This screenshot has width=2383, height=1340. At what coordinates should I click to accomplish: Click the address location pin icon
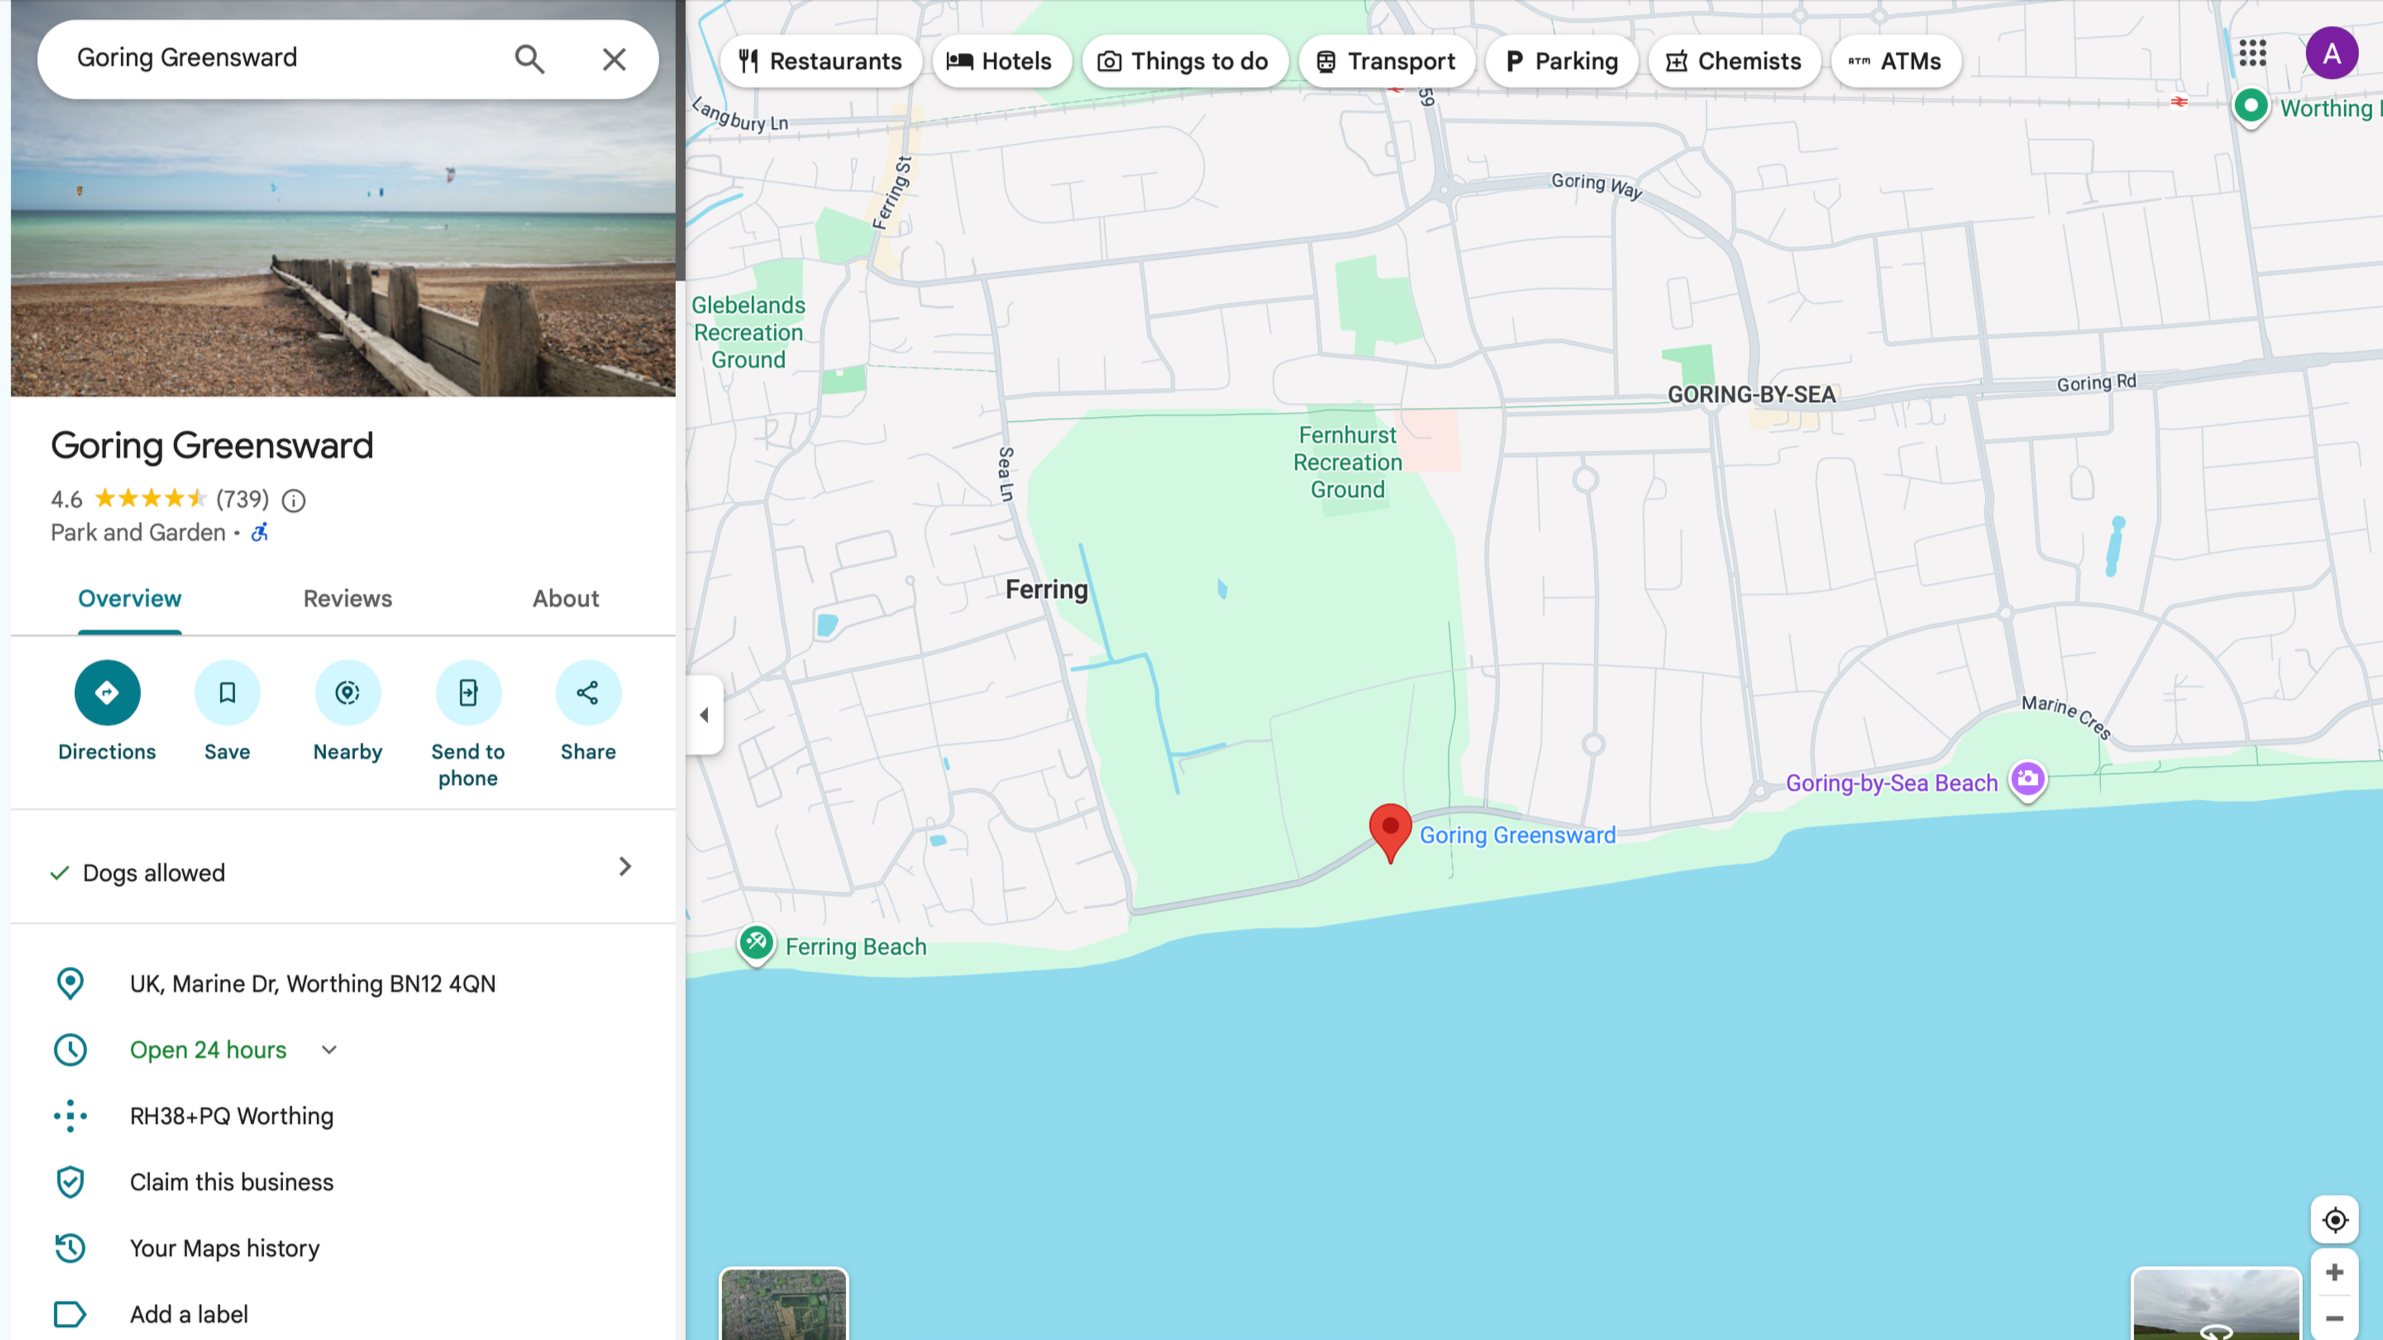click(x=70, y=983)
